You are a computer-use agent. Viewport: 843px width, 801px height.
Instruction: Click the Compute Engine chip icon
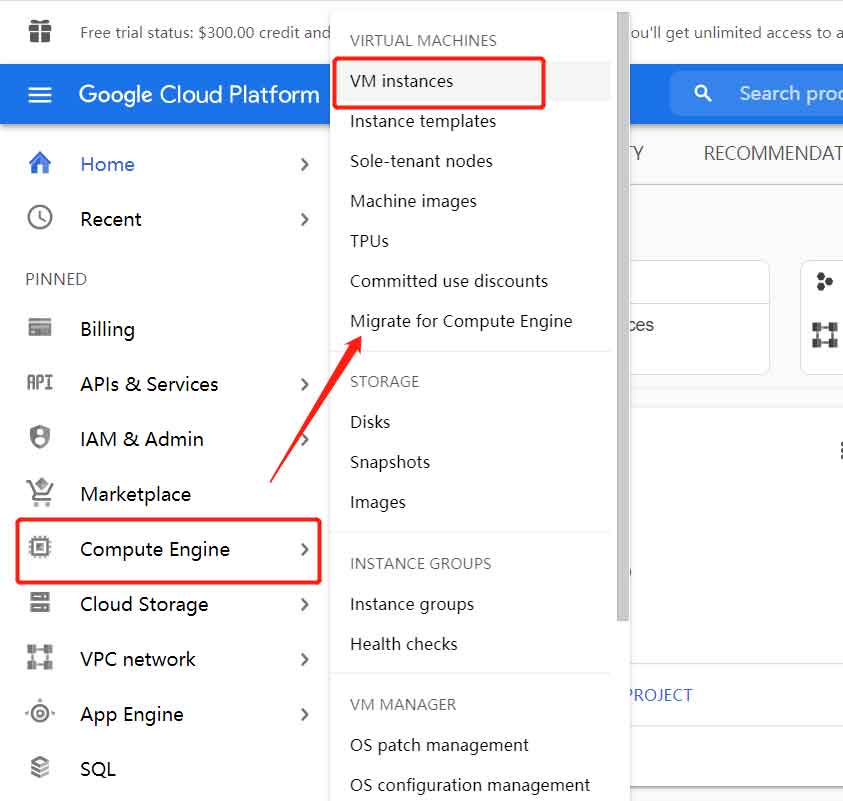pos(40,547)
